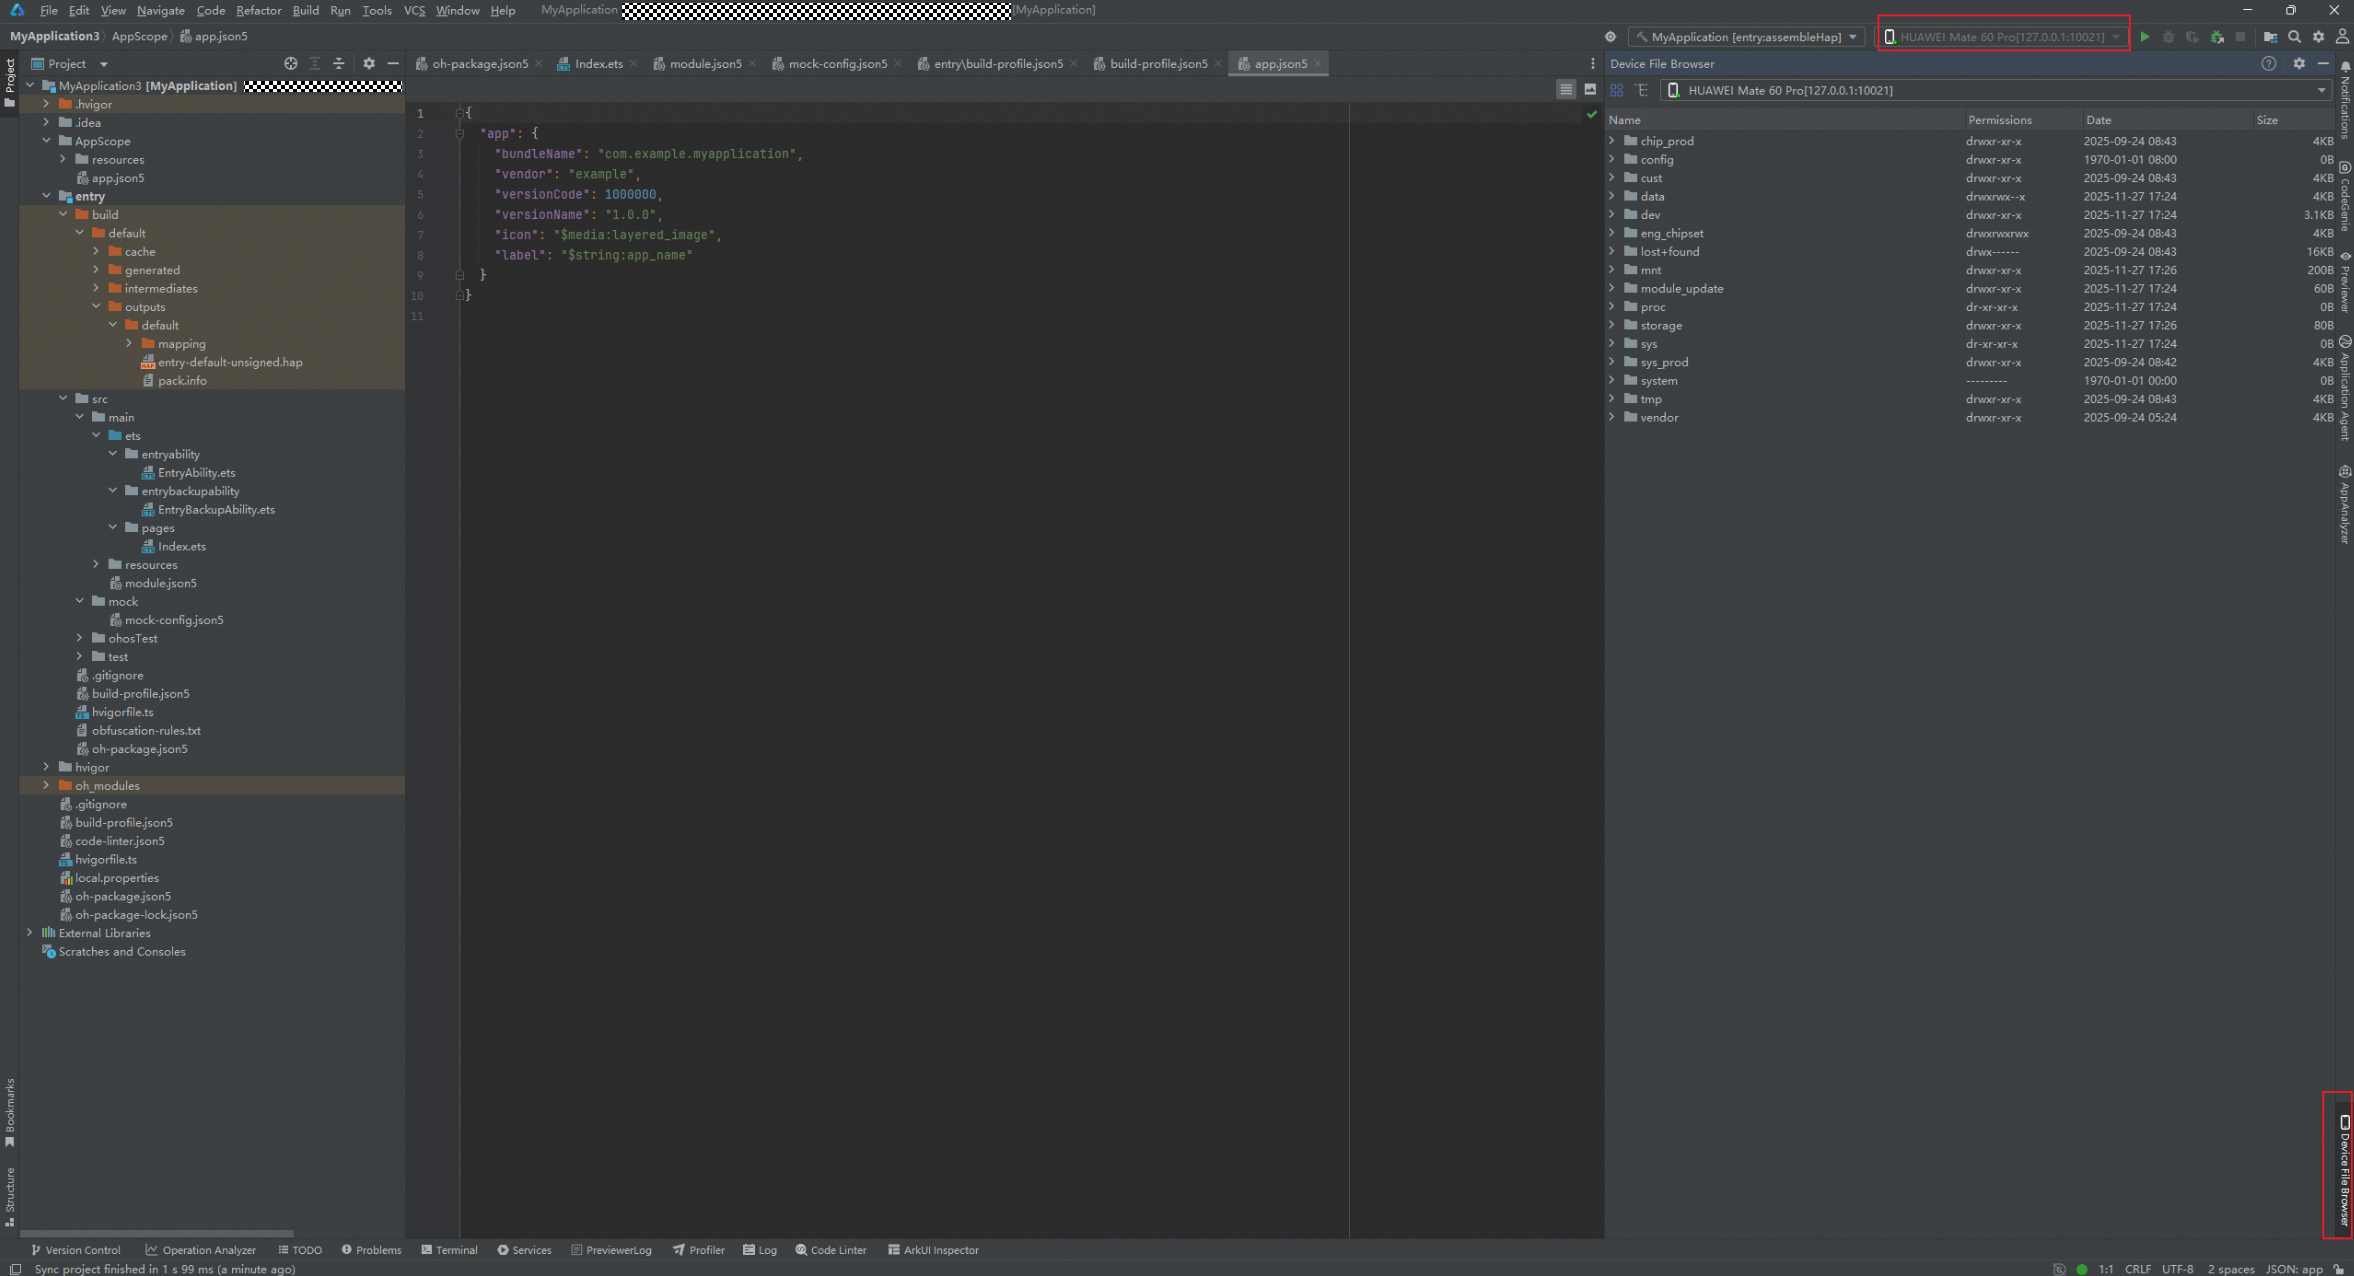Open Device File Browser help icon
2354x1276 pixels.
(2268, 63)
